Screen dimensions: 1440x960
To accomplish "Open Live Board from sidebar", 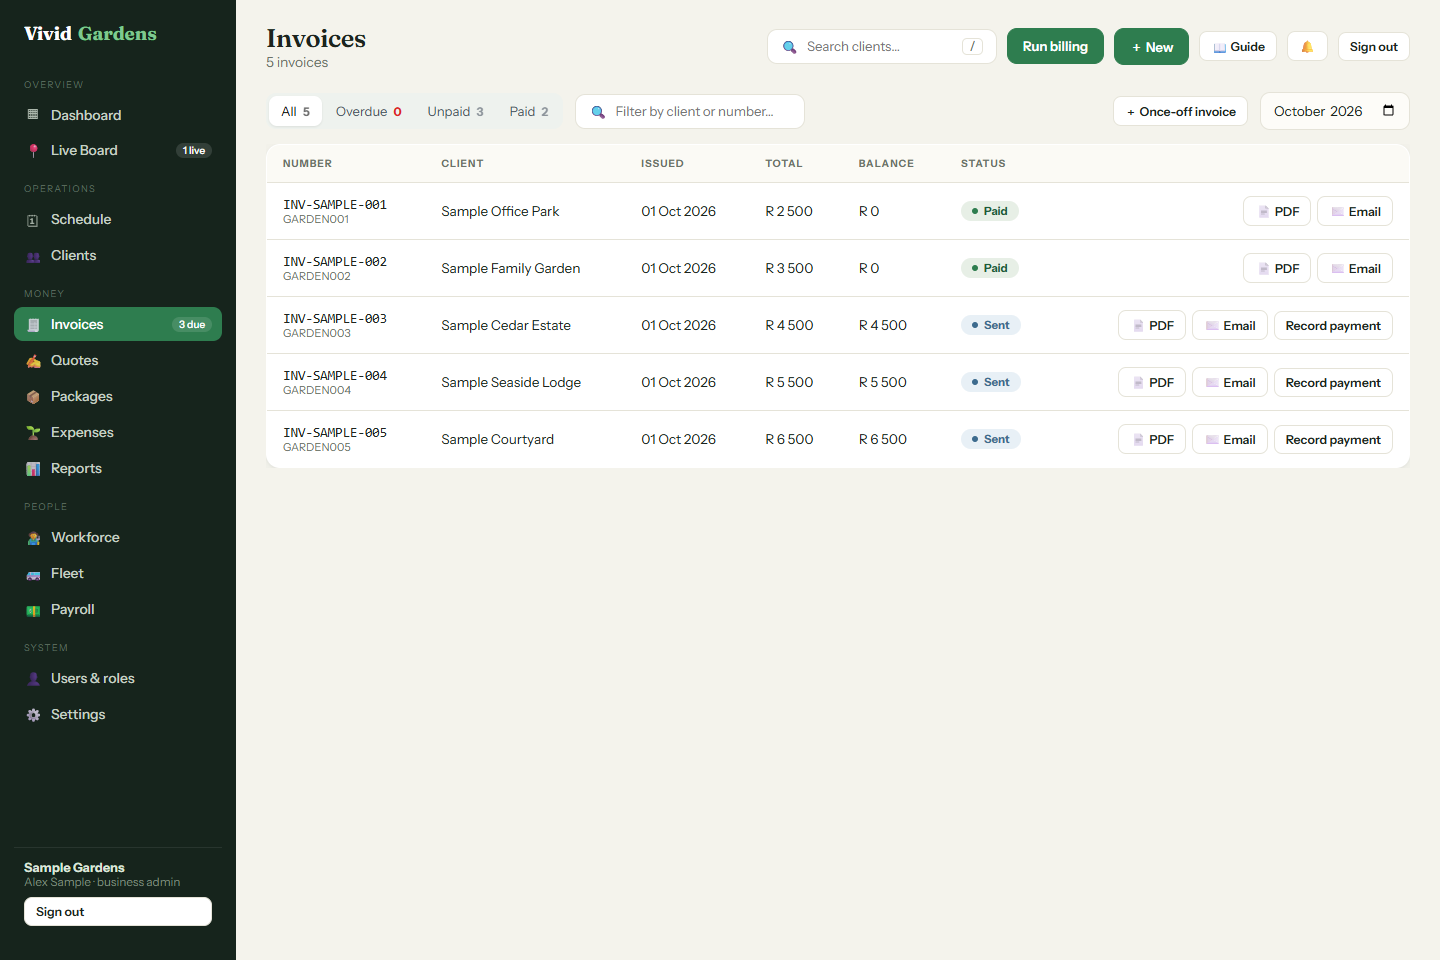I will tap(118, 150).
